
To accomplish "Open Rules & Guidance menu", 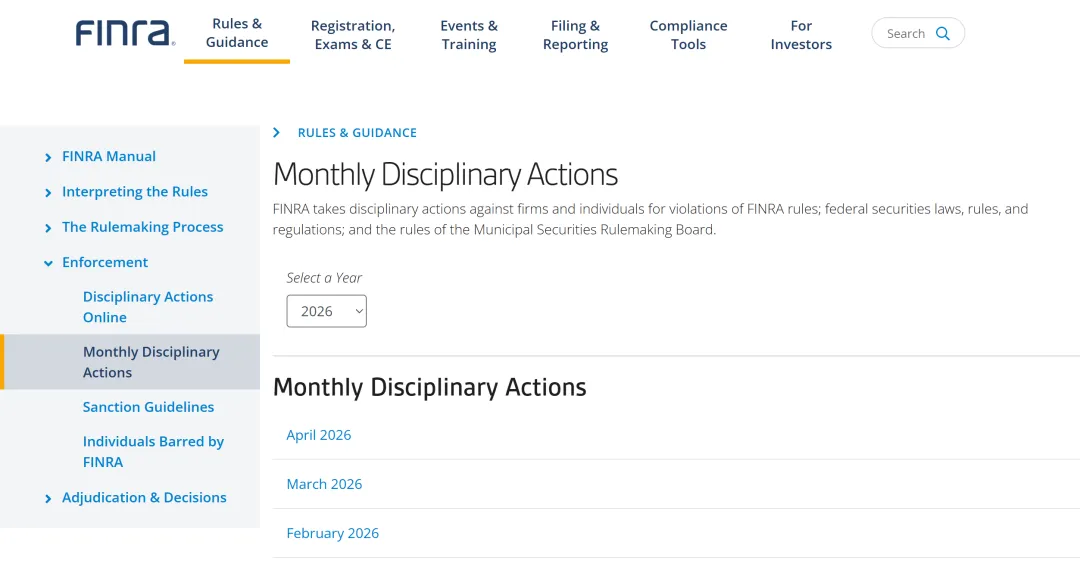I will coord(237,33).
